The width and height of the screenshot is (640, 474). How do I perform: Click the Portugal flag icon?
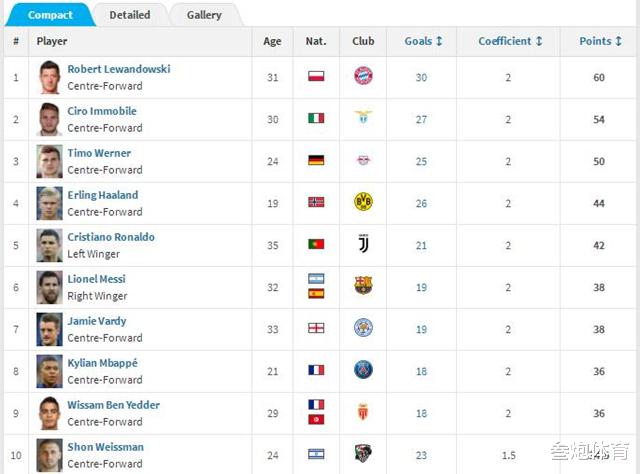pyautogui.click(x=316, y=244)
